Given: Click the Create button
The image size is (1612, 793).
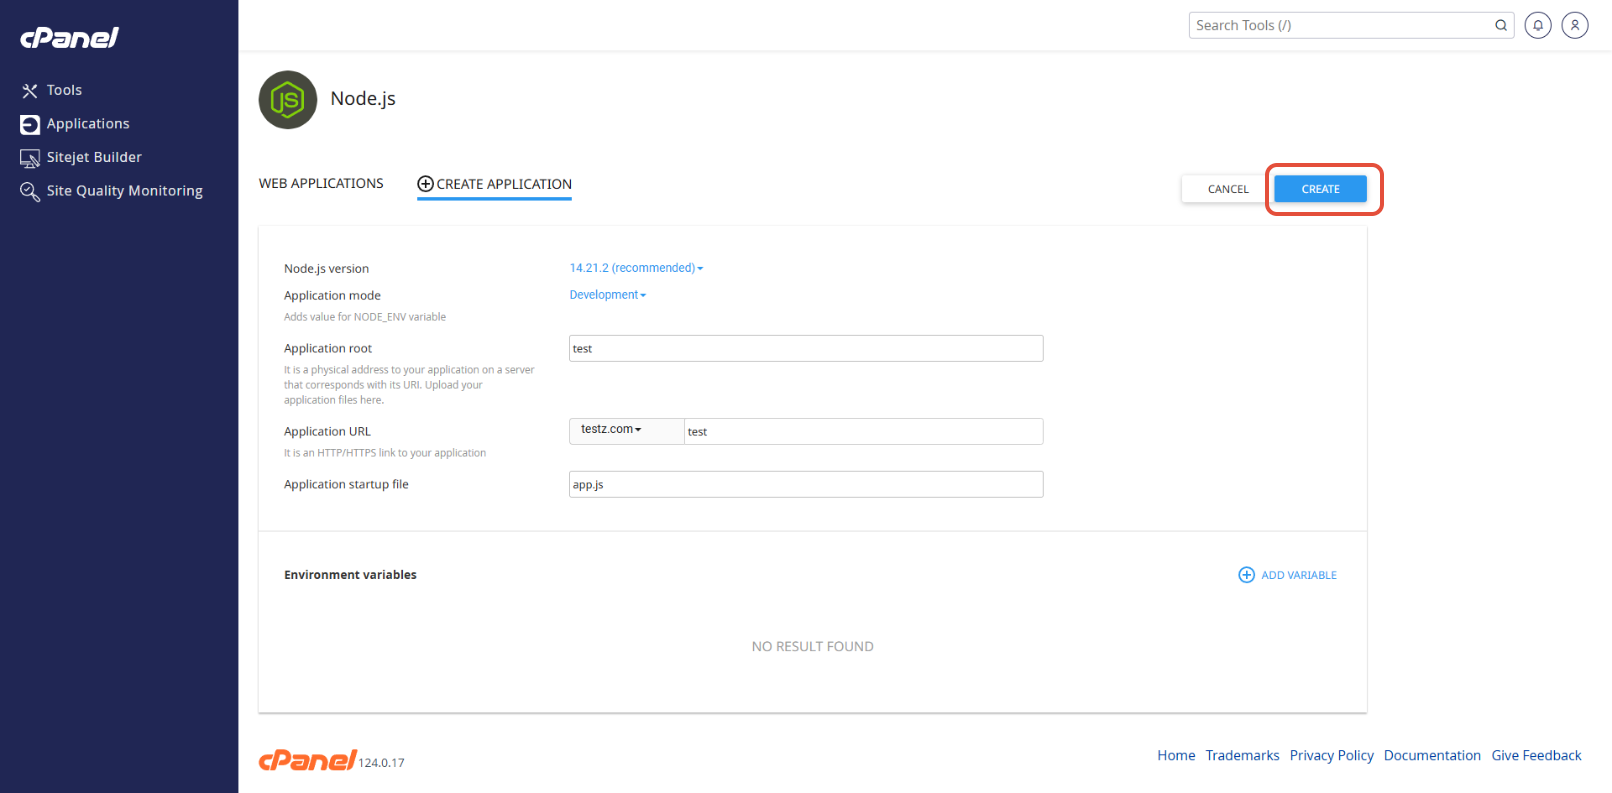Looking at the screenshot, I should (x=1320, y=189).
